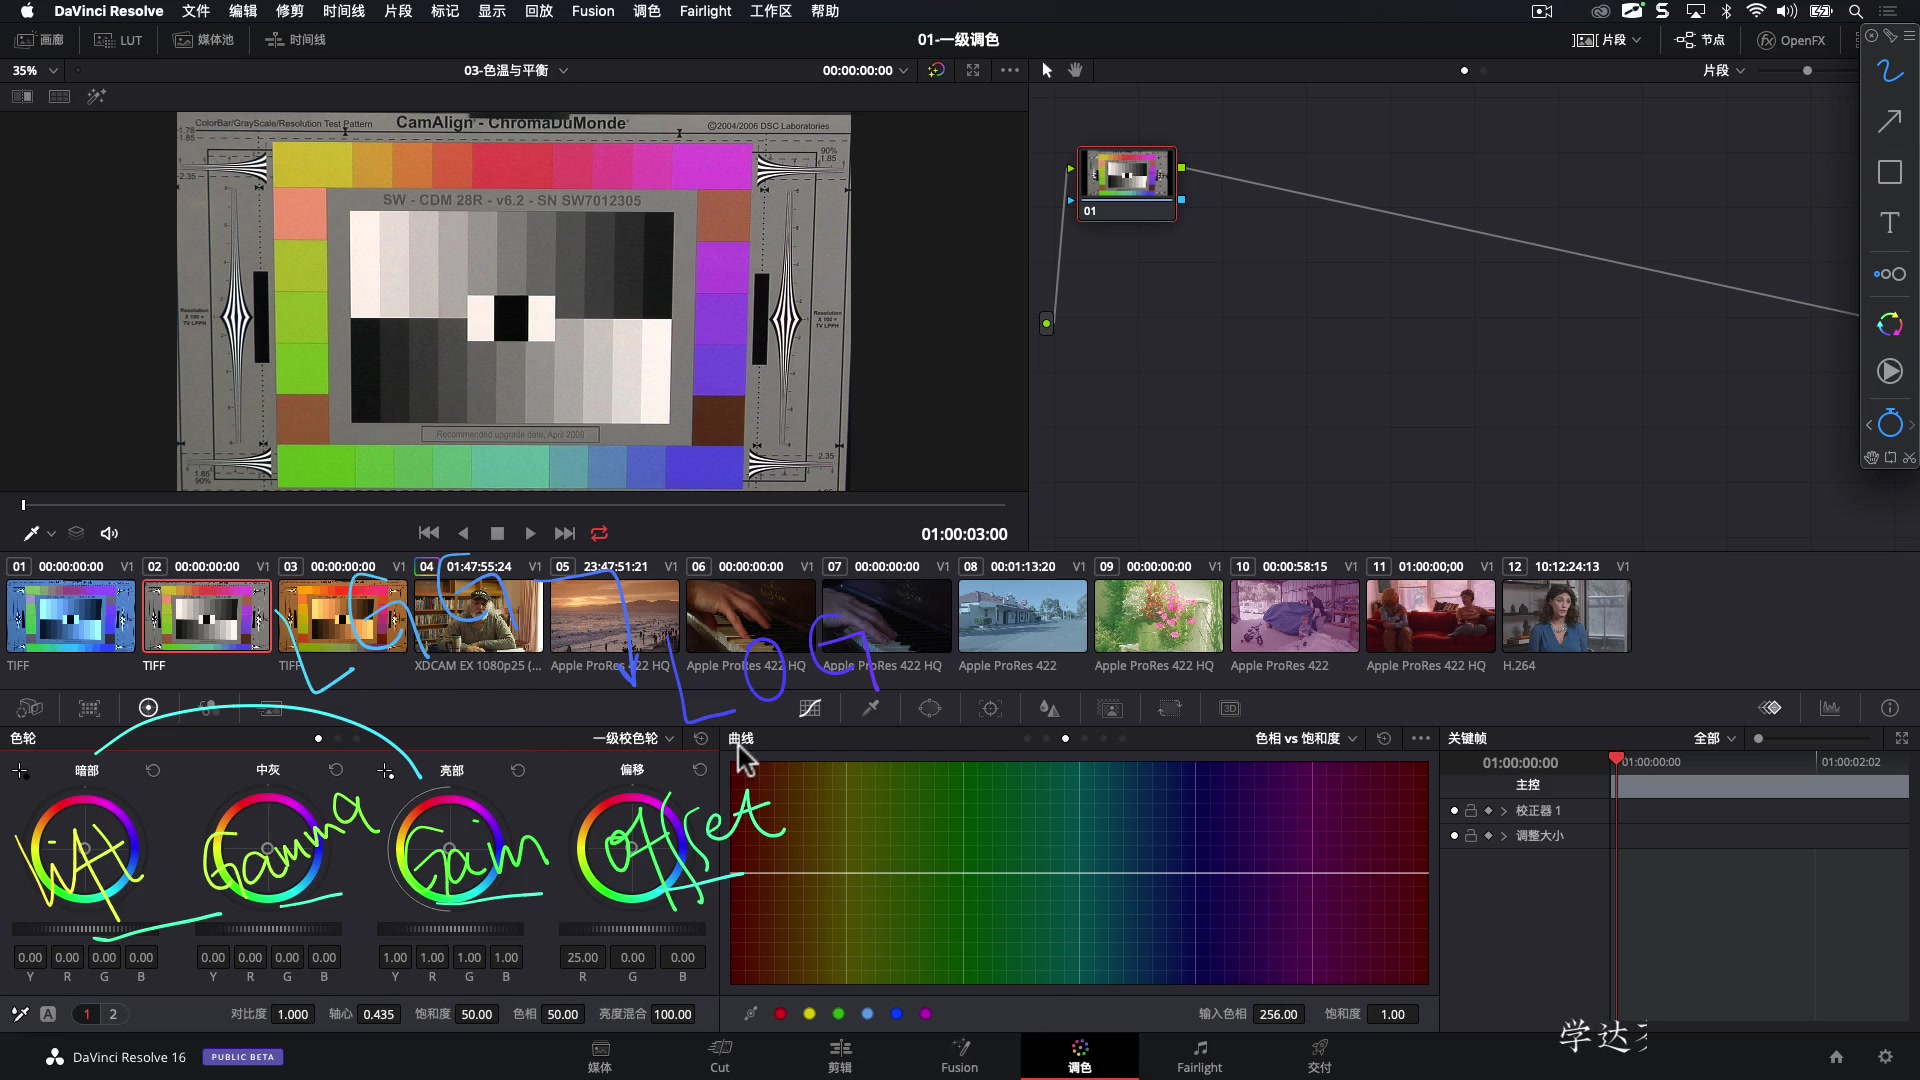Screen dimensions: 1920x1080
Task: Reset the Gain (亮部) wheel
Action: click(518, 770)
